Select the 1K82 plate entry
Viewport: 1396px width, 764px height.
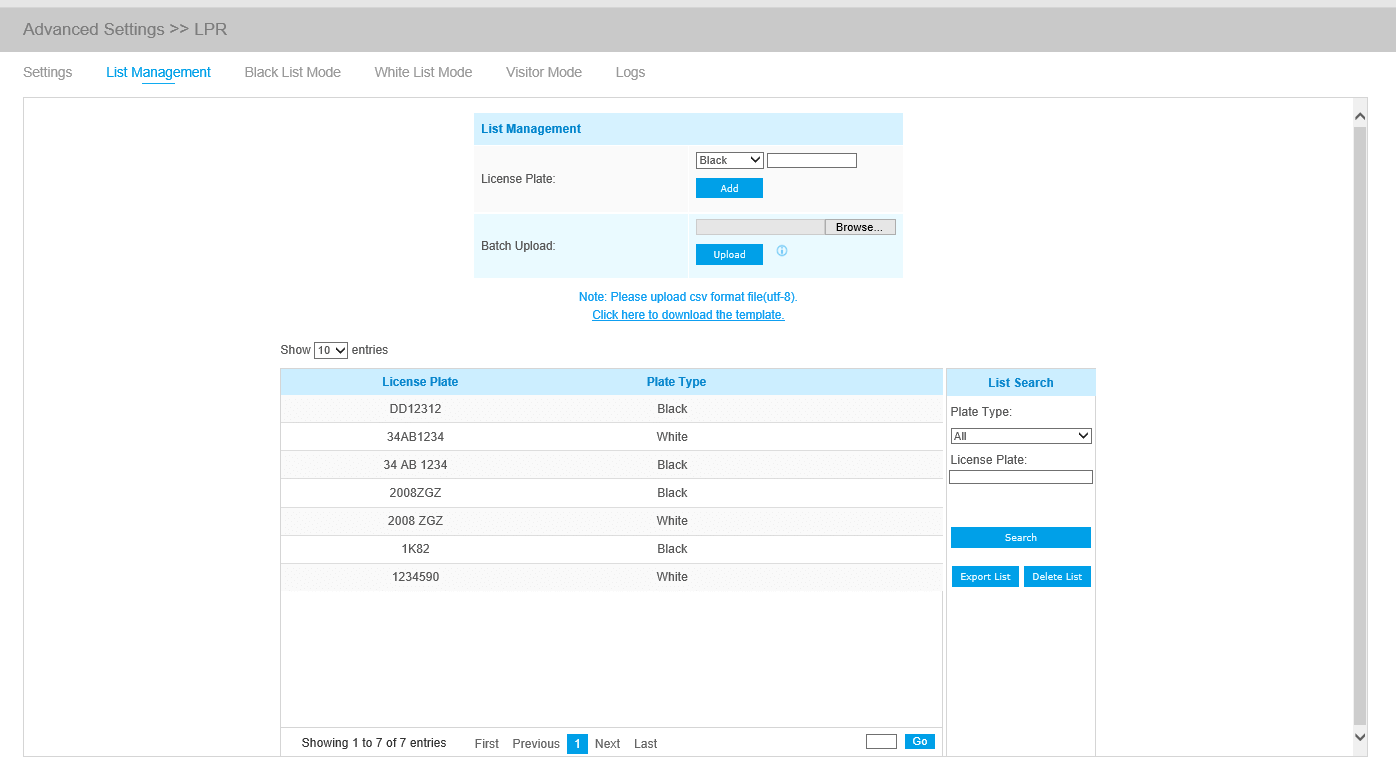pyautogui.click(x=611, y=549)
